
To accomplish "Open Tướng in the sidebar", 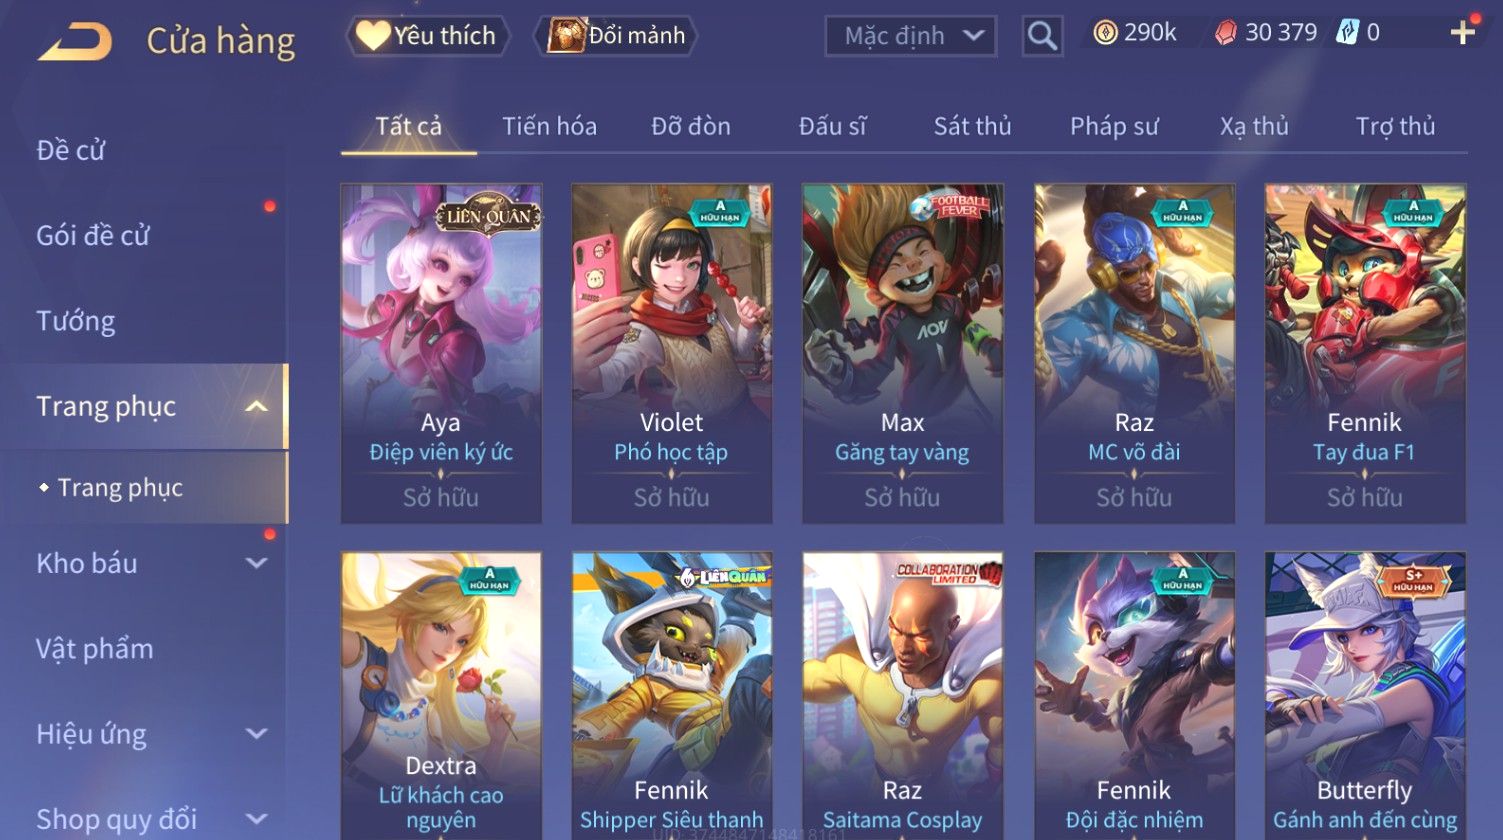I will point(76,321).
